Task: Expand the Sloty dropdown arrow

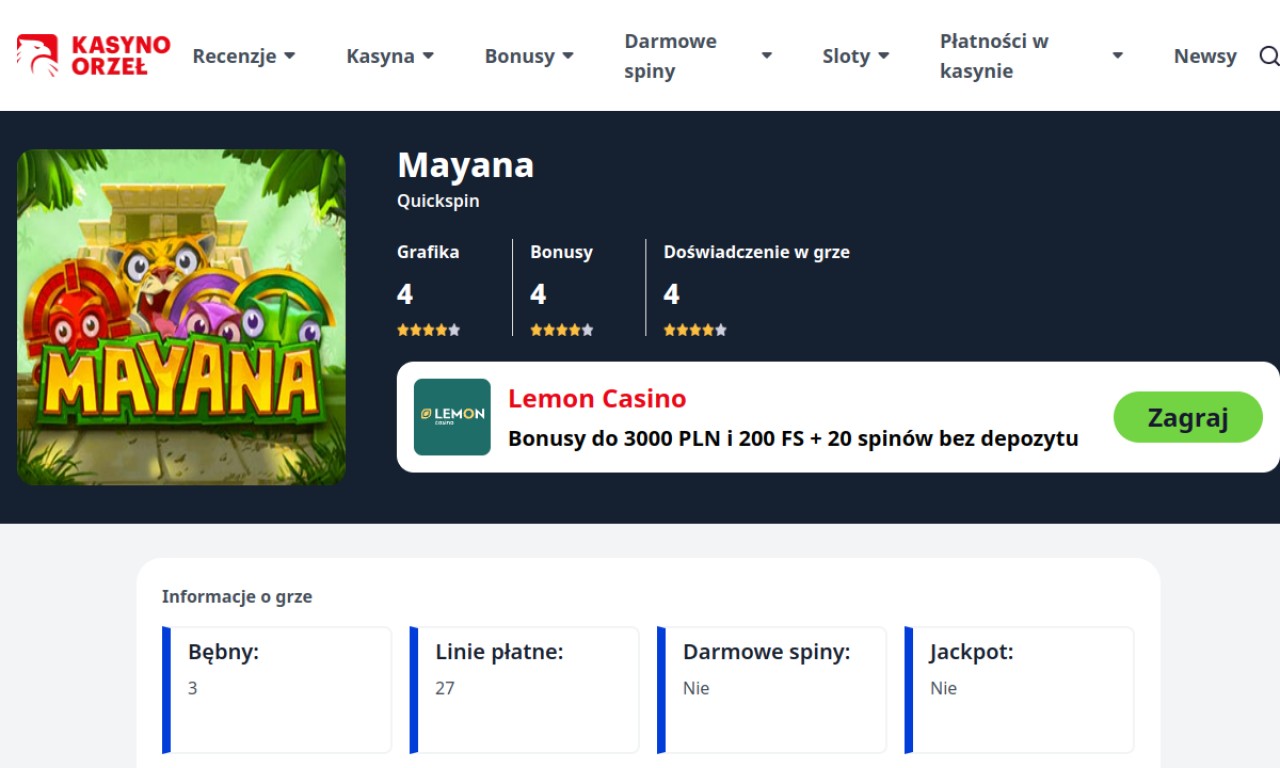Action: pyautogui.click(x=883, y=56)
